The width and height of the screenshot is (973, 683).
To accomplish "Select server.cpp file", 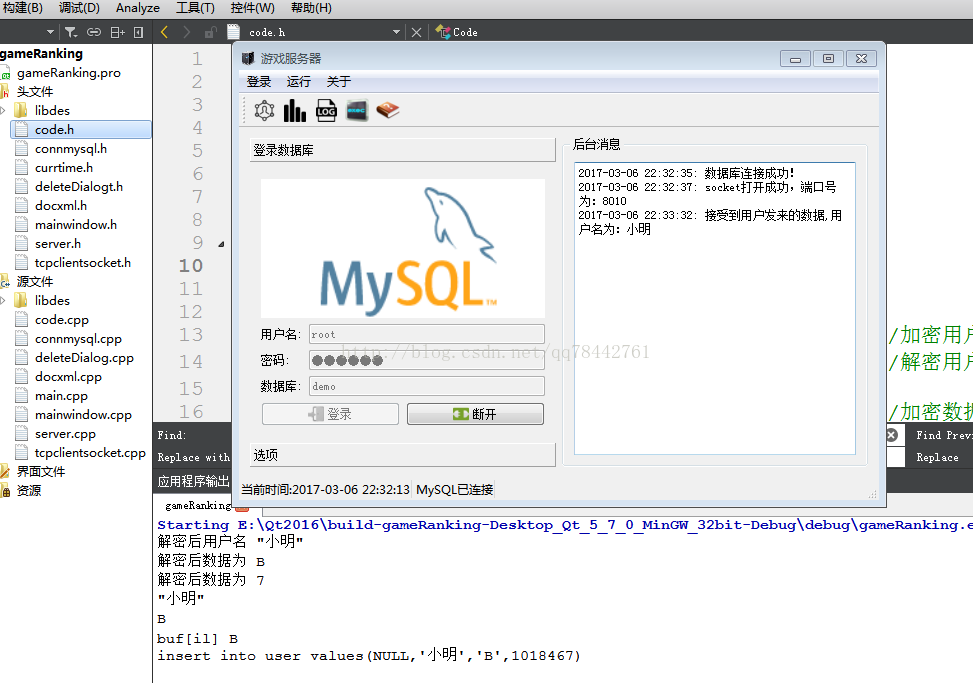I will 65,434.
